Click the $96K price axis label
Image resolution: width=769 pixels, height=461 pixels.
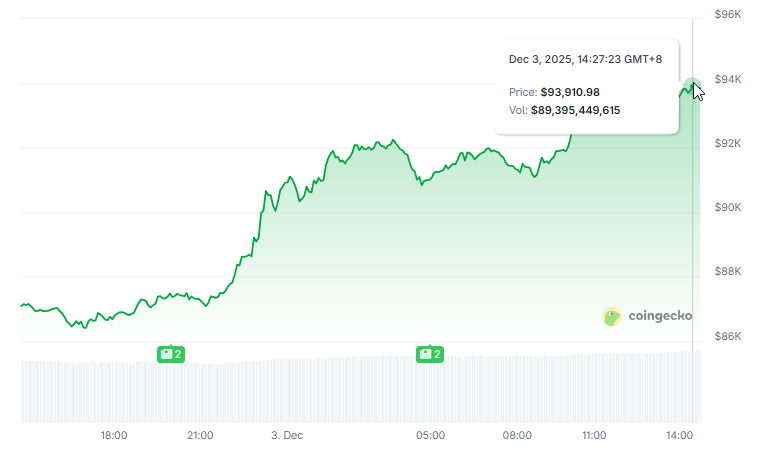(727, 15)
